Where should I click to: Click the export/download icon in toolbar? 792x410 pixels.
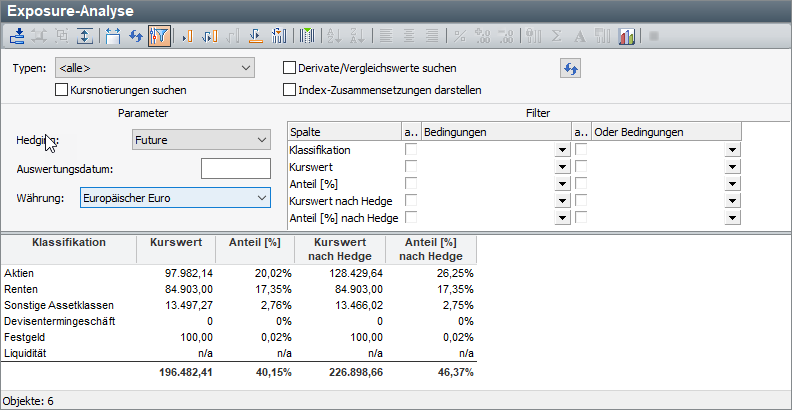[x=17, y=36]
